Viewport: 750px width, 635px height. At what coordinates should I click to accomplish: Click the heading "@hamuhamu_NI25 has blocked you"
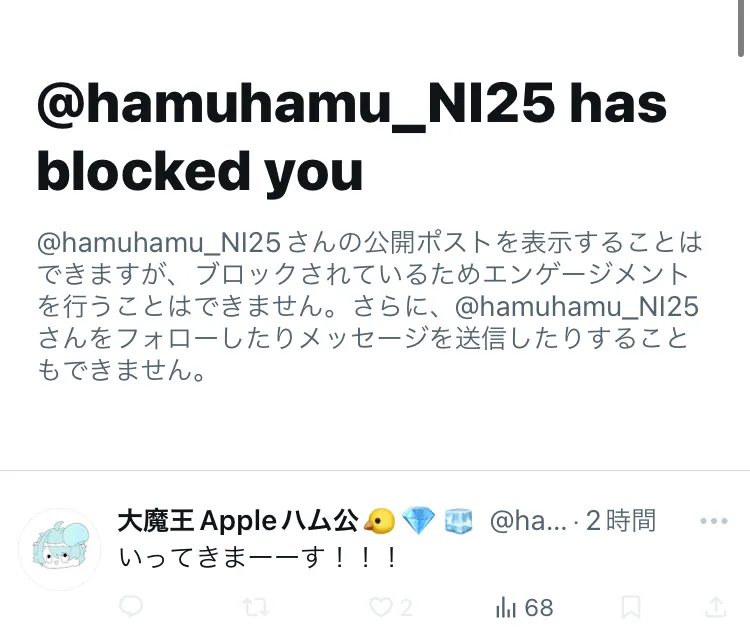[352, 137]
